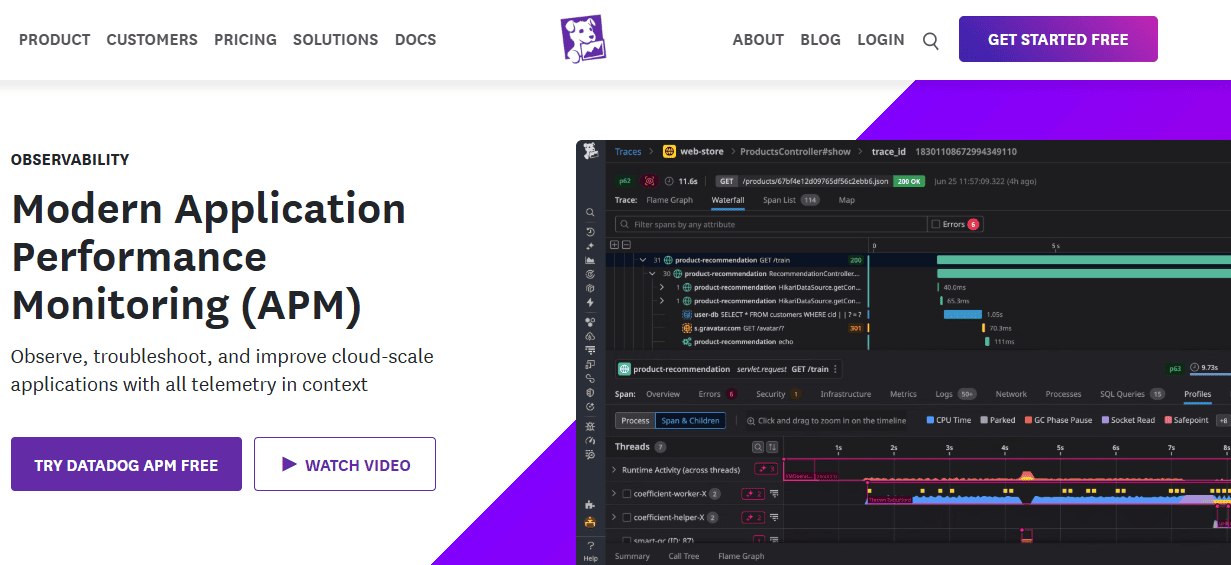Collapse the RecommendationController span row
Image resolution: width=1231 pixels, height=565 pixels.
[x=652, y=273]
